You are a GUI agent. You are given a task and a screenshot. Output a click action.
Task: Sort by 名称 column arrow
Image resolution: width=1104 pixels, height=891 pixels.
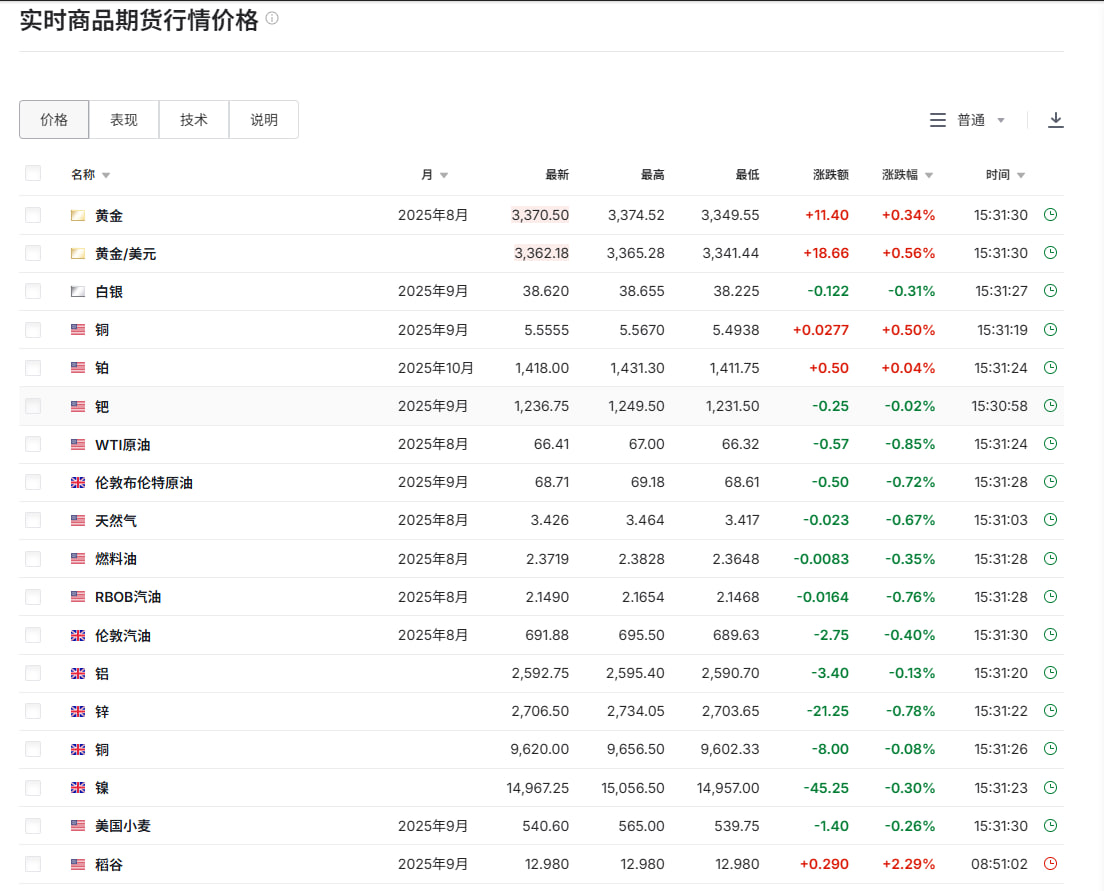tap(106, 175)
